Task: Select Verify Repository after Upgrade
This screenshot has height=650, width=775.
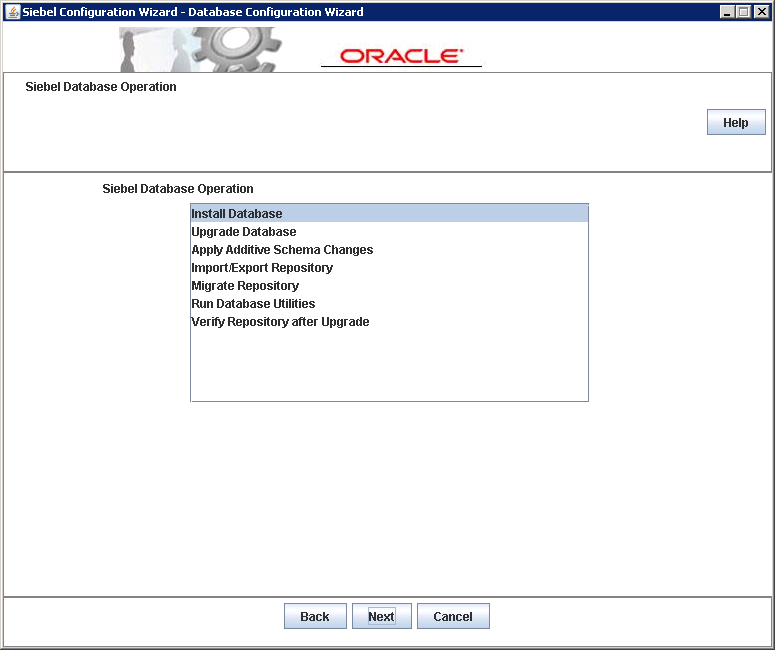Action: [x=389, y=322]
